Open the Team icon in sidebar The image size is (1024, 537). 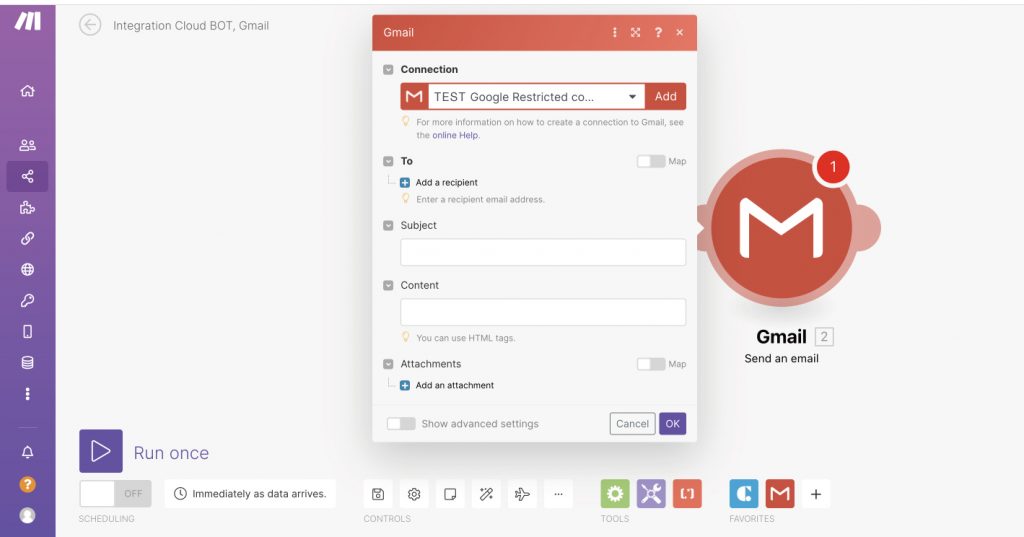point(27,145)
